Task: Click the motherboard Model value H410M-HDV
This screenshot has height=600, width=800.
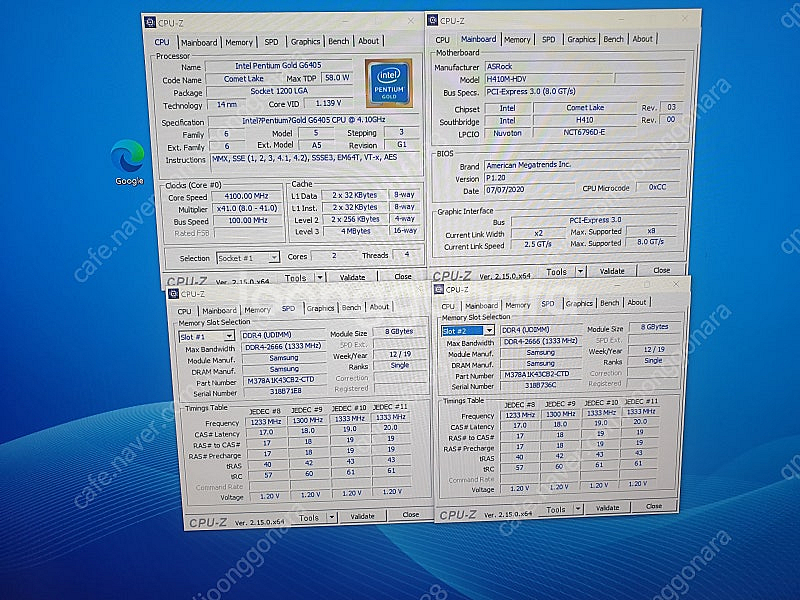Action: click(548, 79)
